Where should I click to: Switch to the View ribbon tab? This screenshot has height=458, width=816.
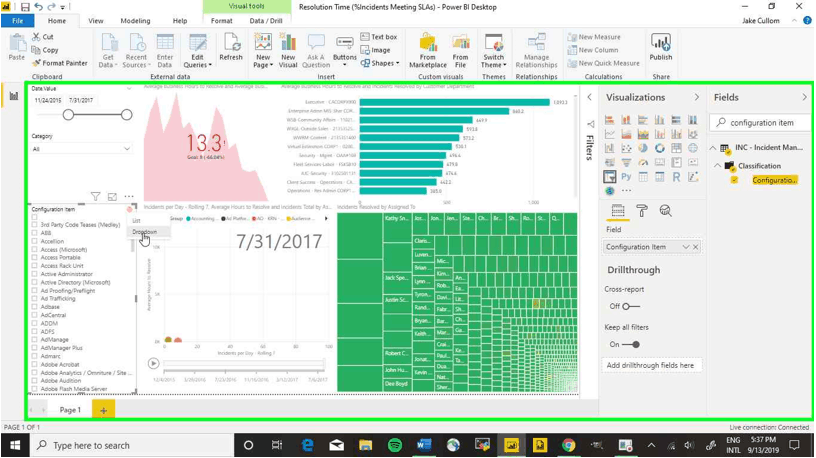tap(96, 21)
